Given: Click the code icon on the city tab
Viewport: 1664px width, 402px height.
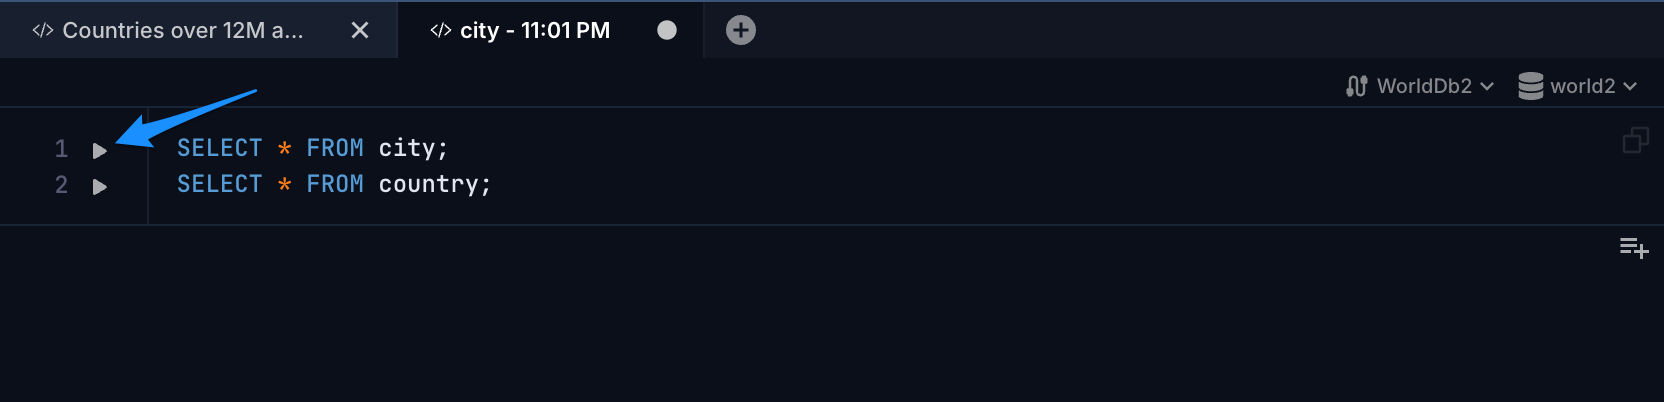Looking at the screenshot, I should [x=440, y=30].
